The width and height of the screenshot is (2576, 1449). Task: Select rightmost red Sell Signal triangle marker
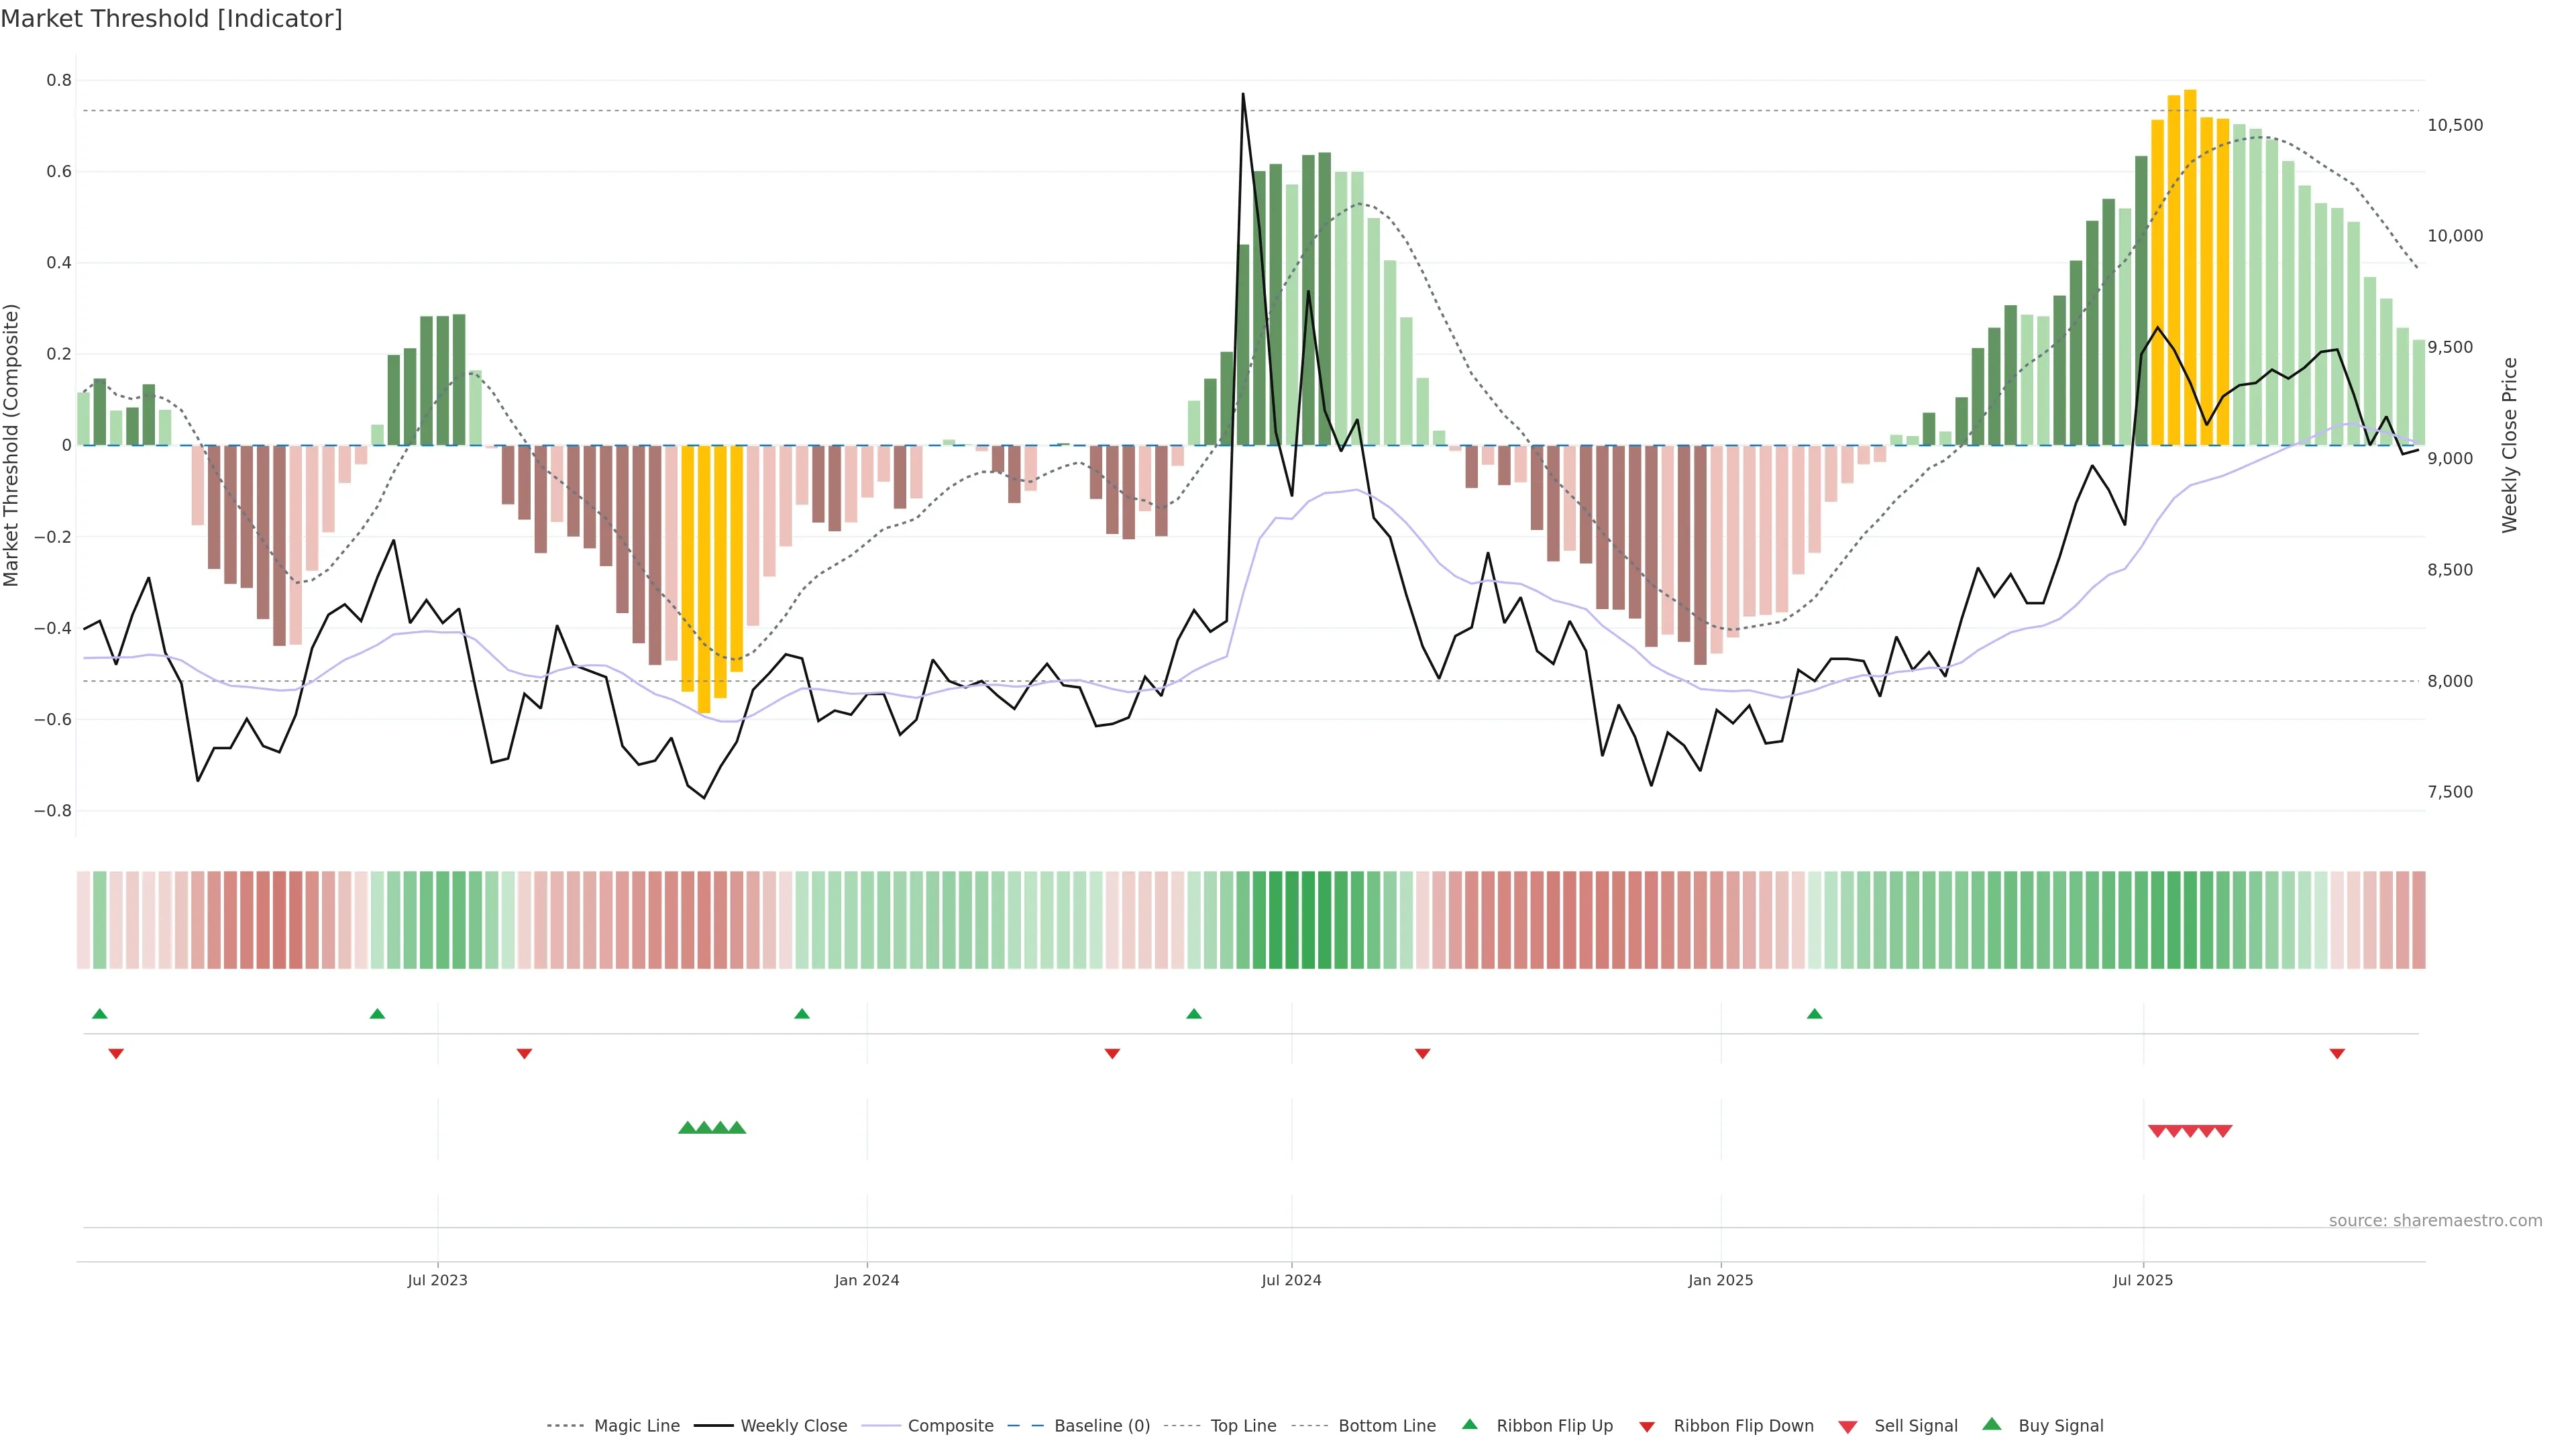2223,1131
